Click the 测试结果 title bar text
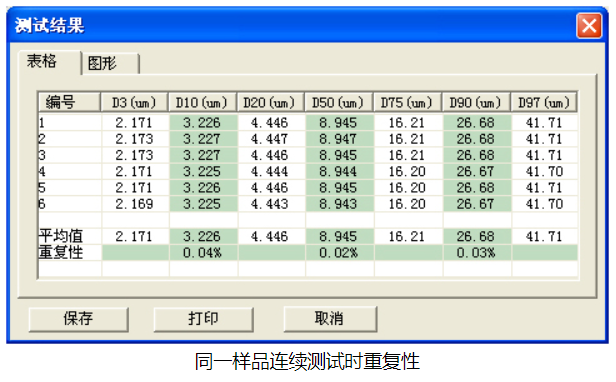This screenshot has width=616, height=382. pos(50,26)
